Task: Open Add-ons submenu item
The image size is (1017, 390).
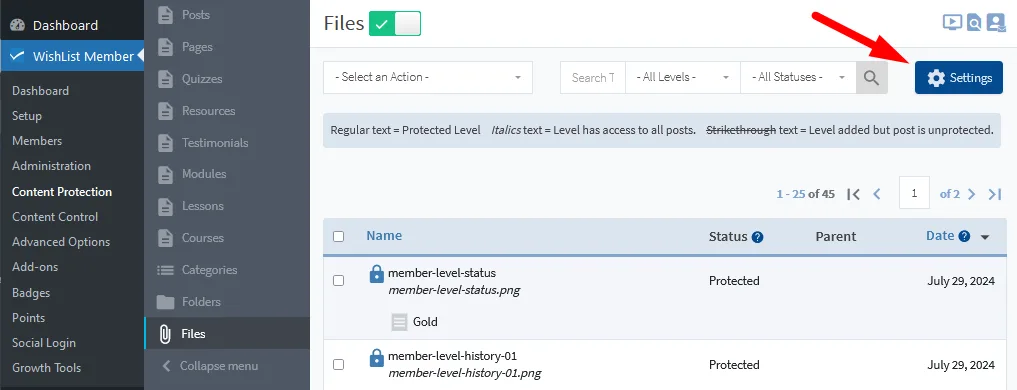Action: [35, 267]
